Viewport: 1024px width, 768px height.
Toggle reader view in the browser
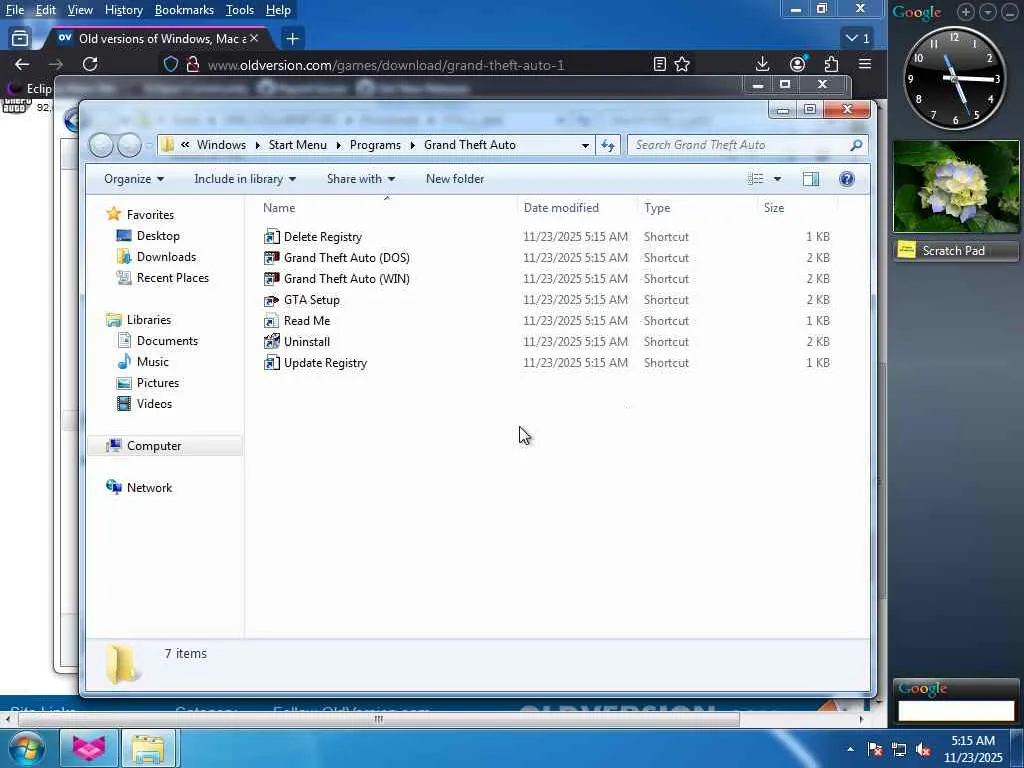pos(660,64)
